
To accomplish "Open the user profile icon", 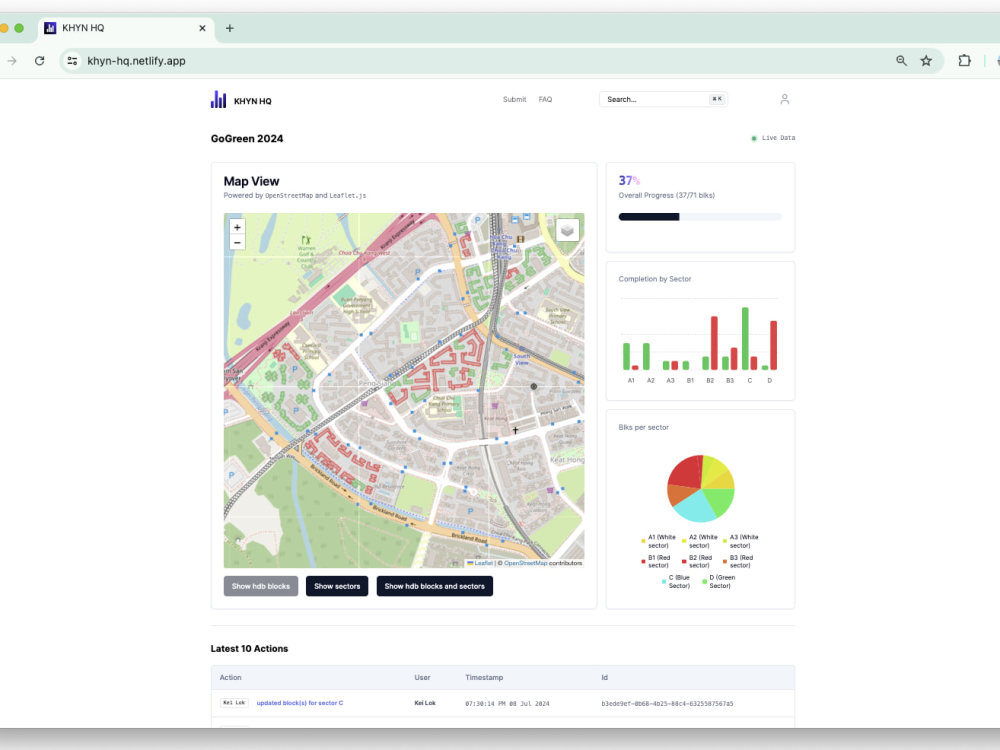I will point(784,99).
